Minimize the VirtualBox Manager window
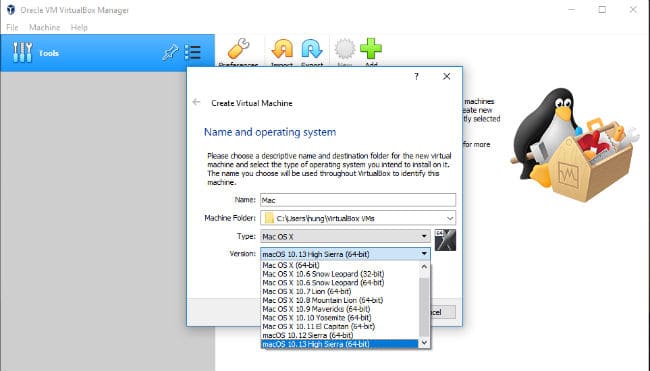 coord(572,10)
